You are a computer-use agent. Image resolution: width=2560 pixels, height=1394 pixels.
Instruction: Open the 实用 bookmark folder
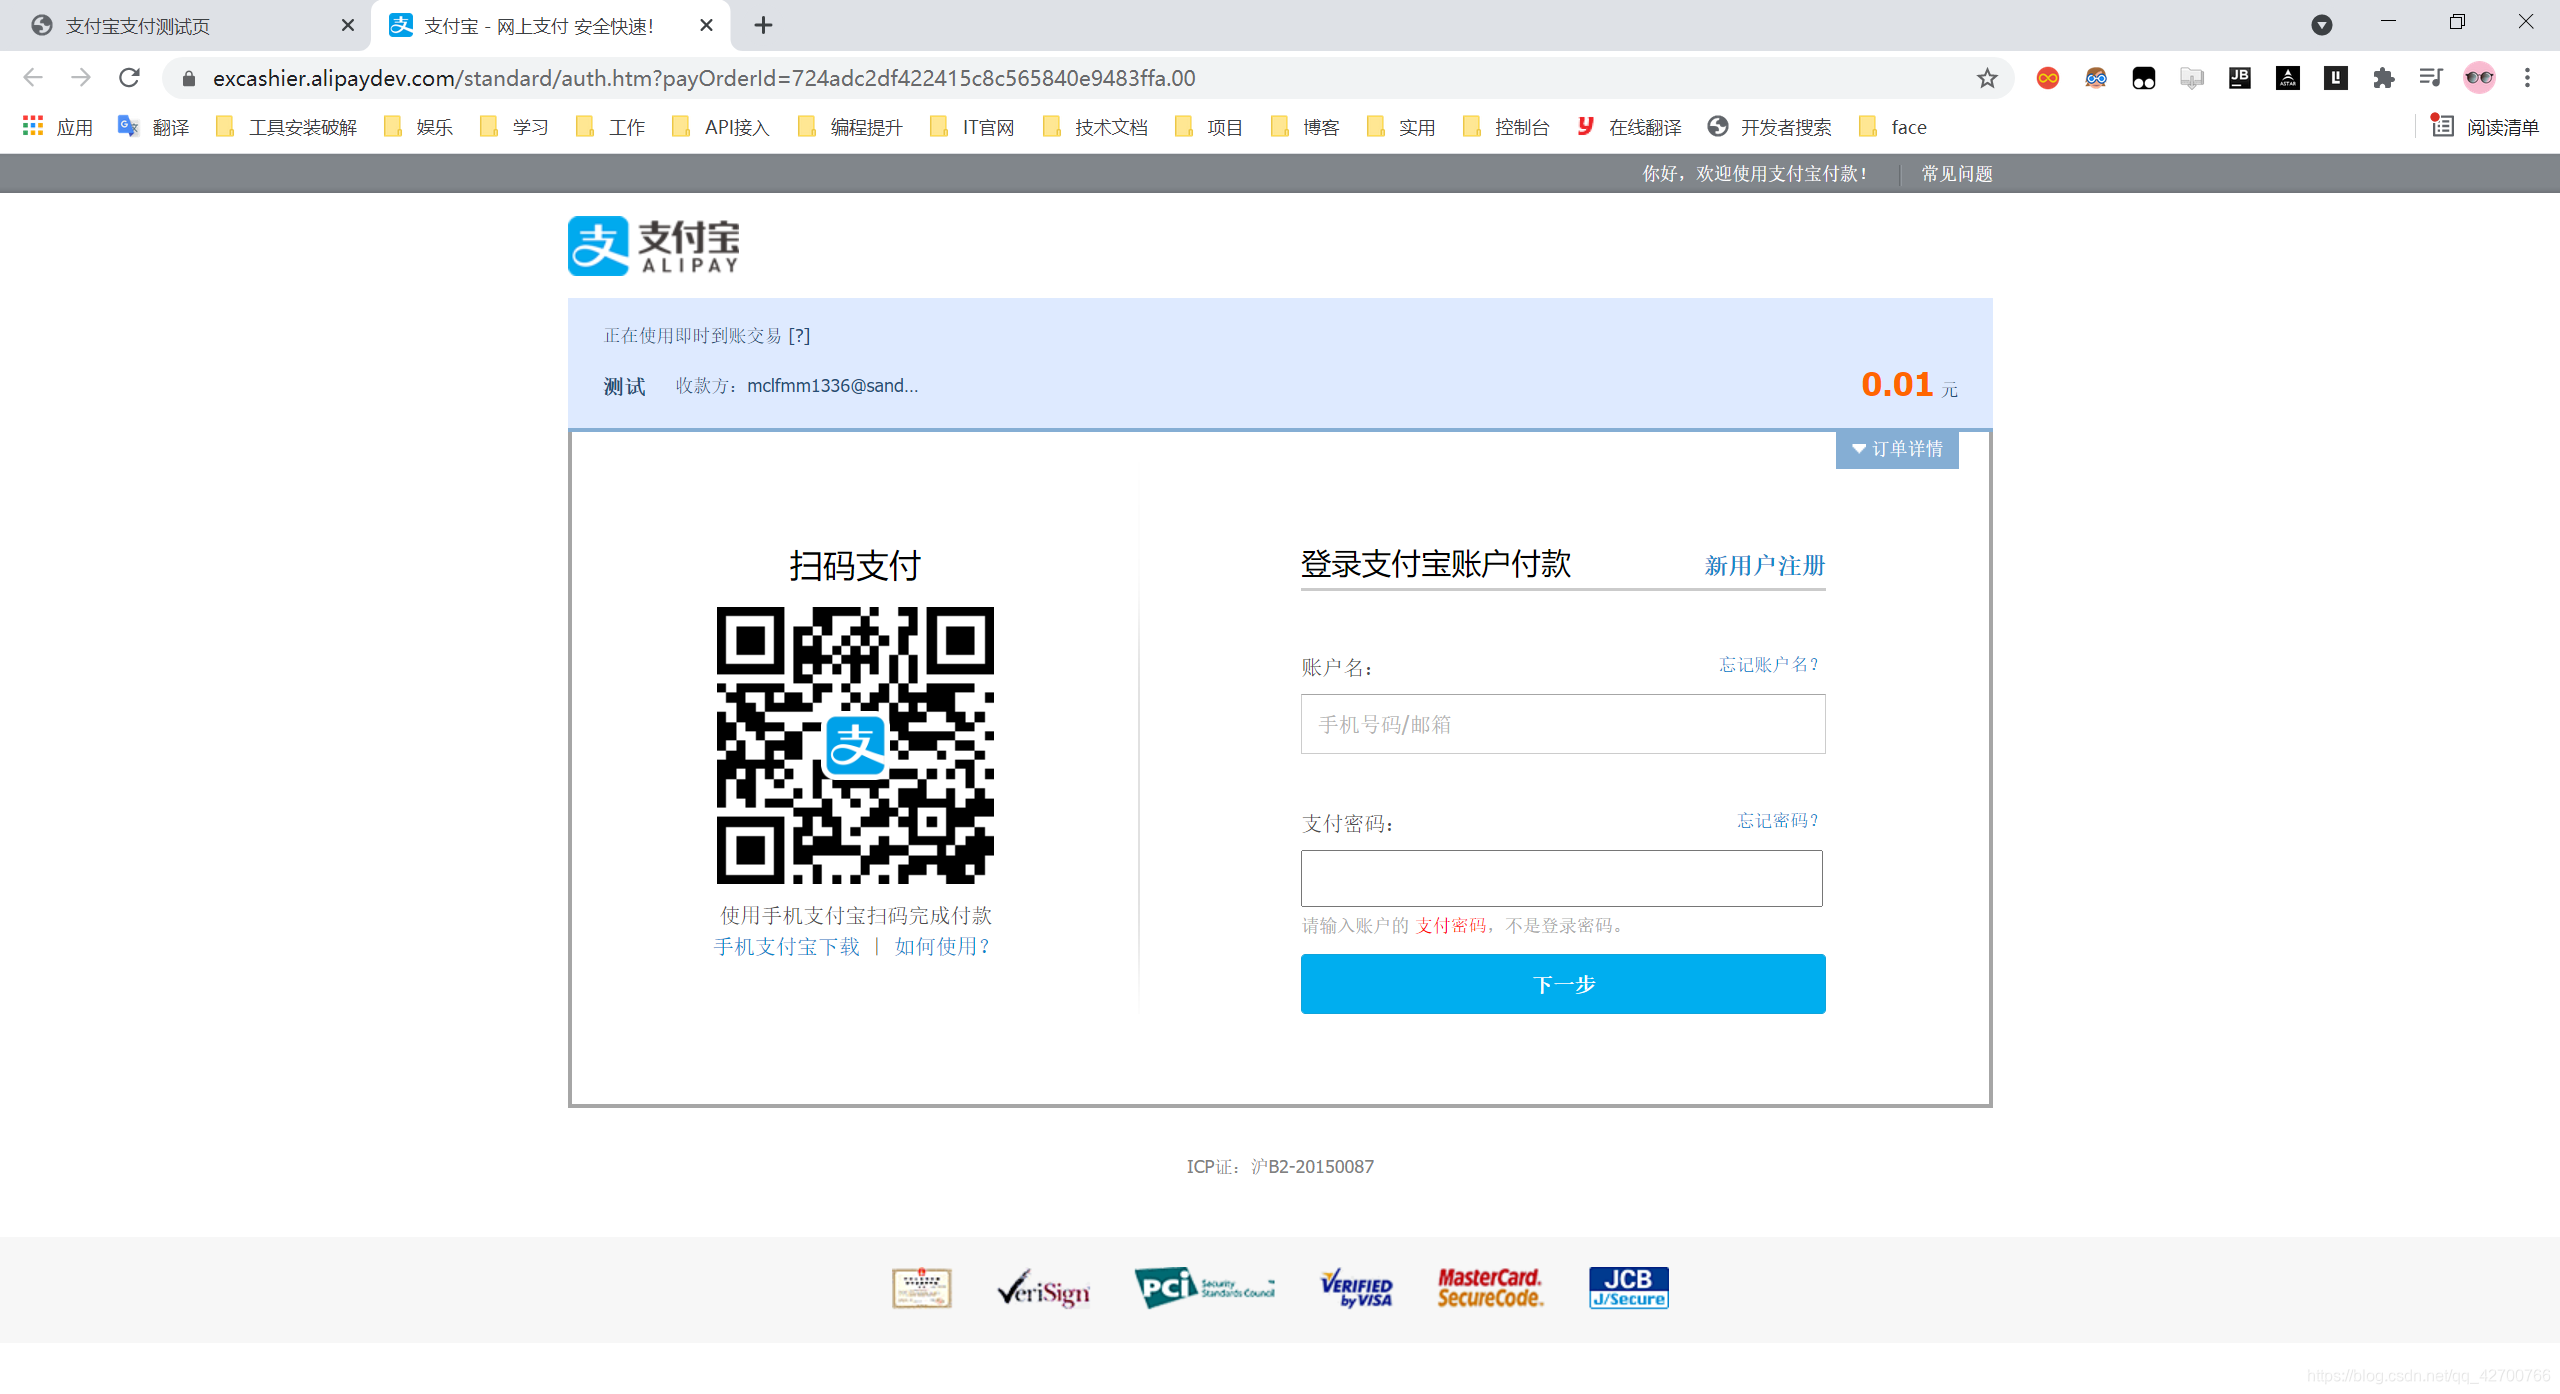pos(1401,127)
